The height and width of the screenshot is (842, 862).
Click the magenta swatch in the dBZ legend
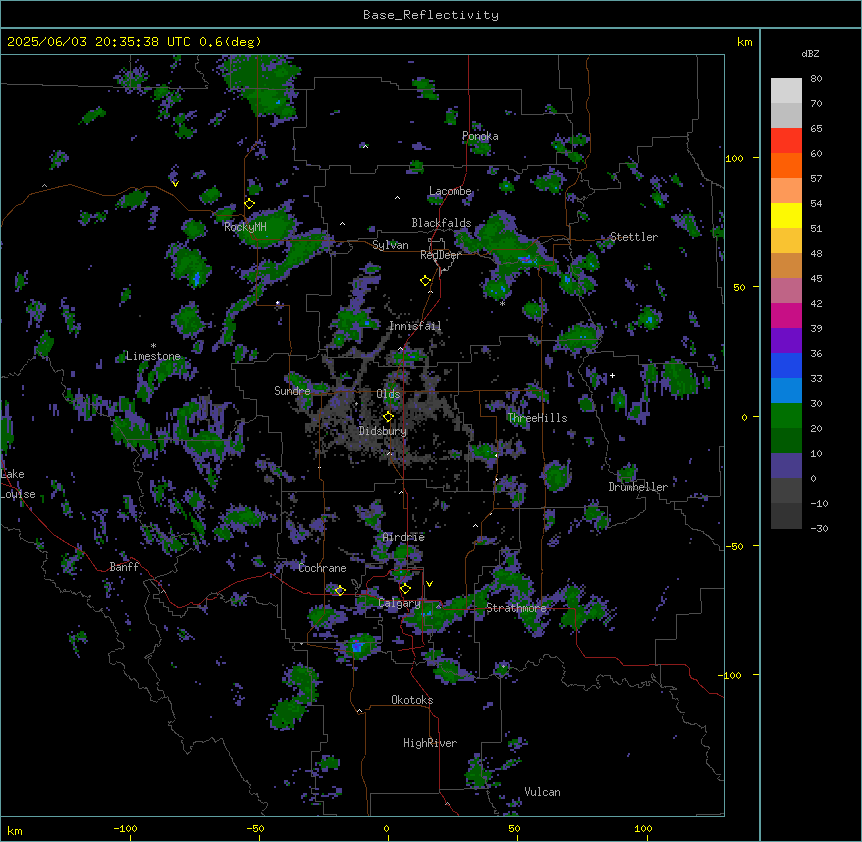(x=786, y=315)
